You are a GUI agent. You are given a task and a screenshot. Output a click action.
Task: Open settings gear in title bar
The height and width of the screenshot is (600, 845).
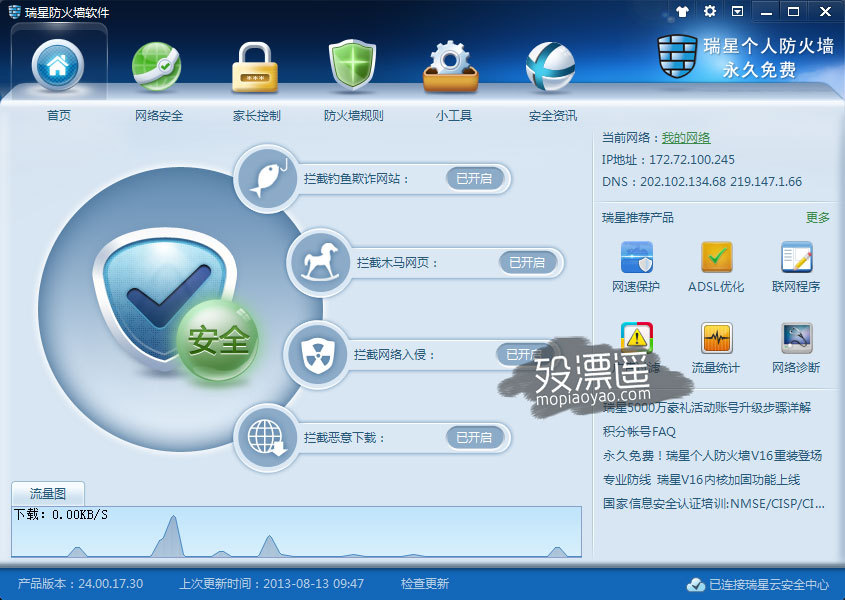coord(710,11)
